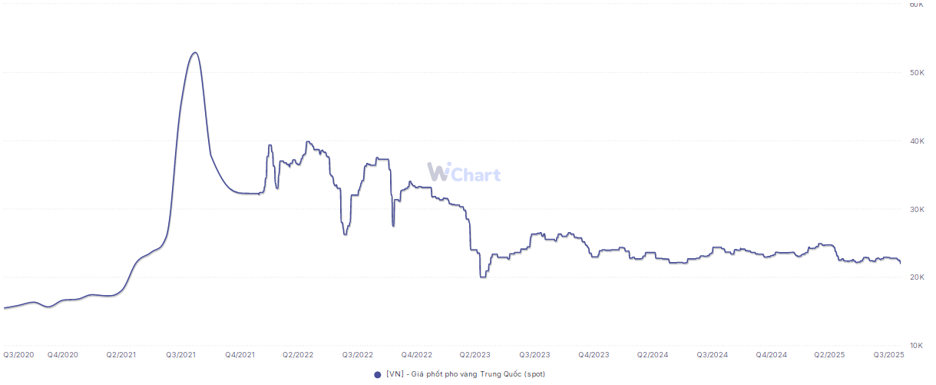Select the Q2/2023 x-axis label
This screenshot has width=936, height=385.
475,354
